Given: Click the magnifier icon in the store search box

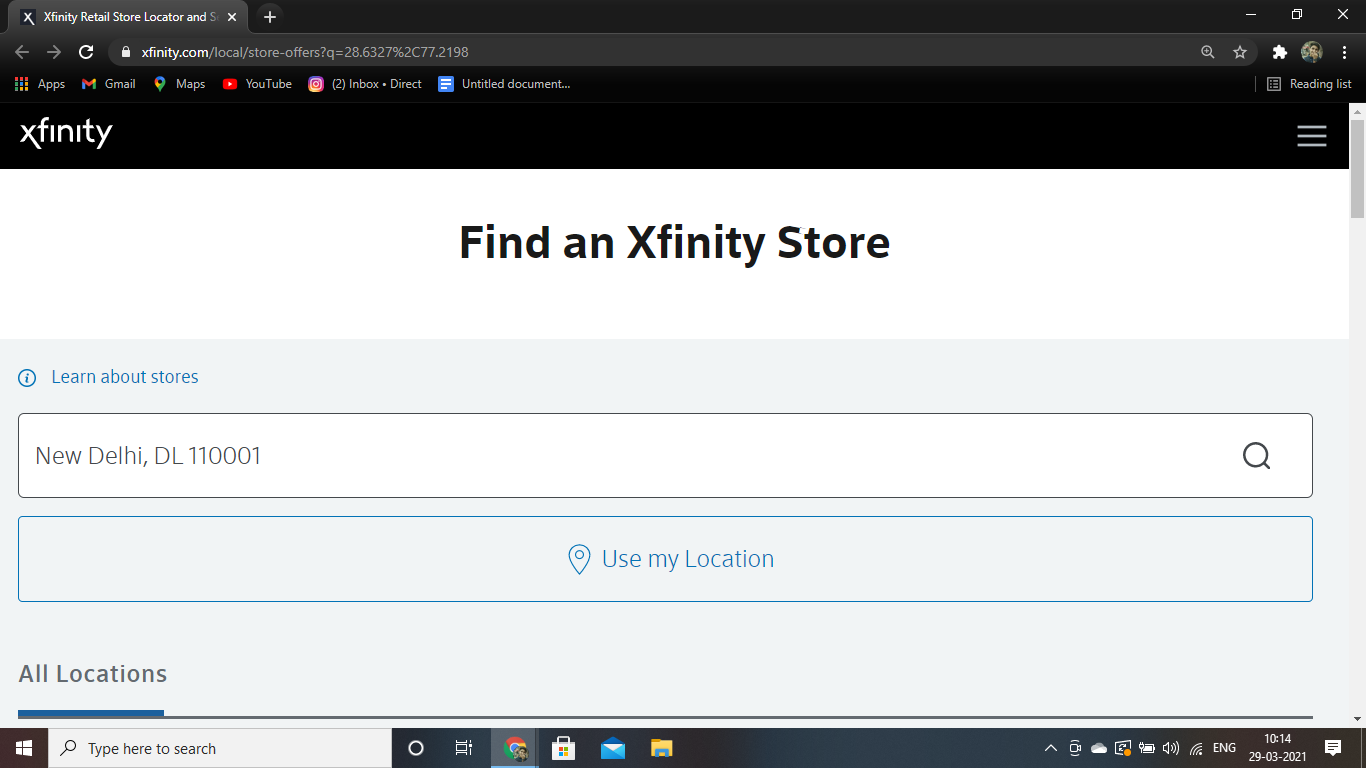Looking at the screenshot, I should (x=1257, y=456).
